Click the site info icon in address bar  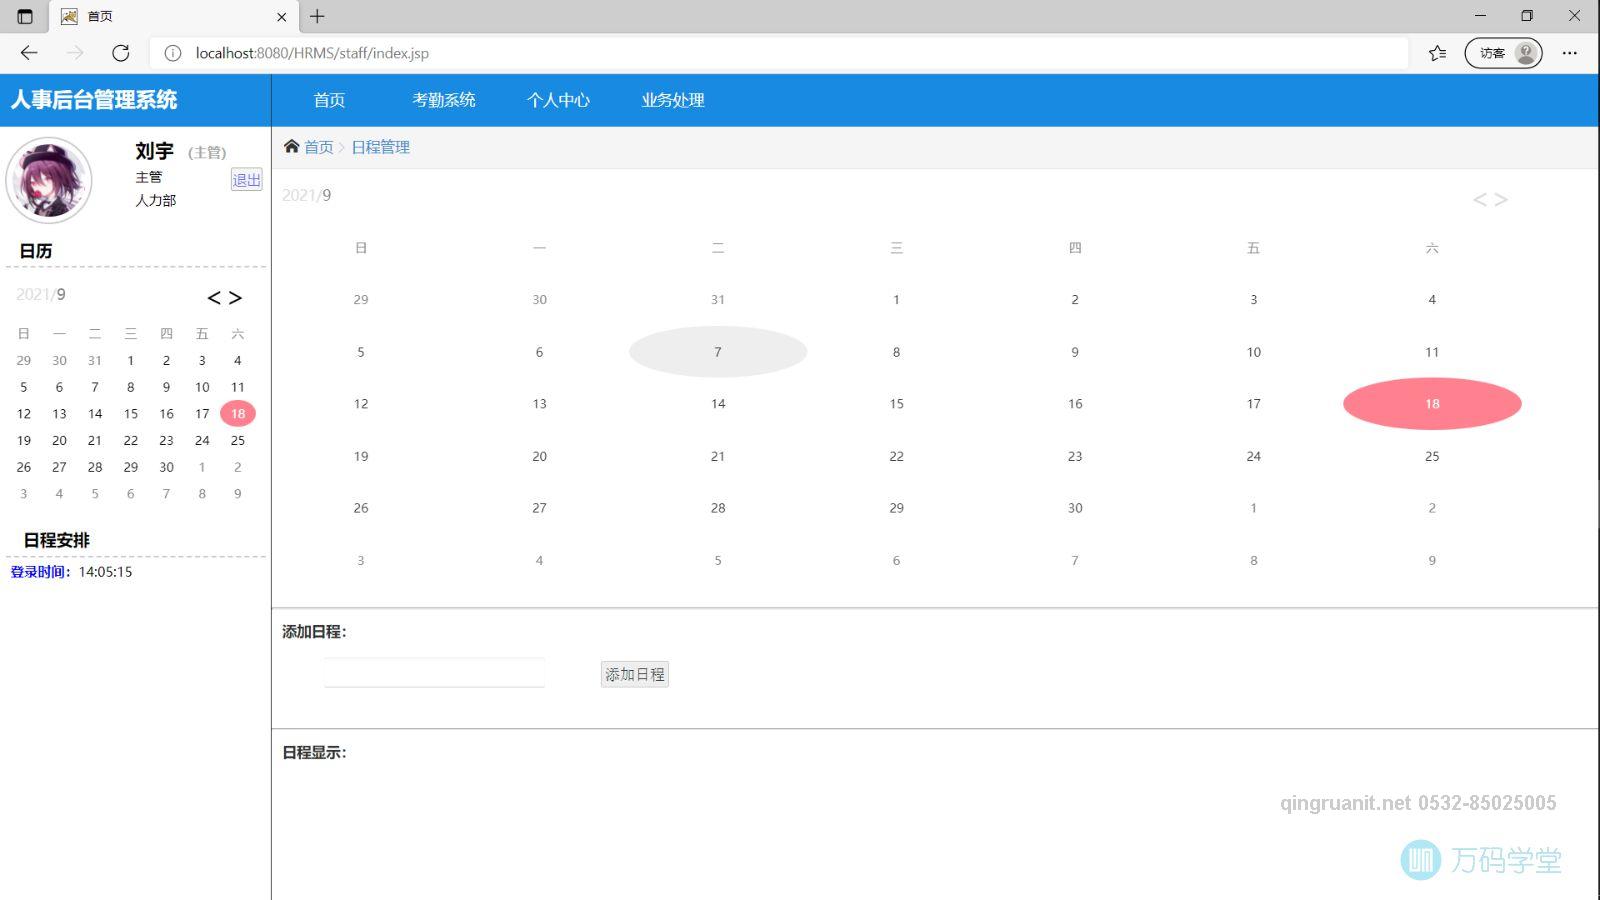pyautogui.click(x=173, y=53)
